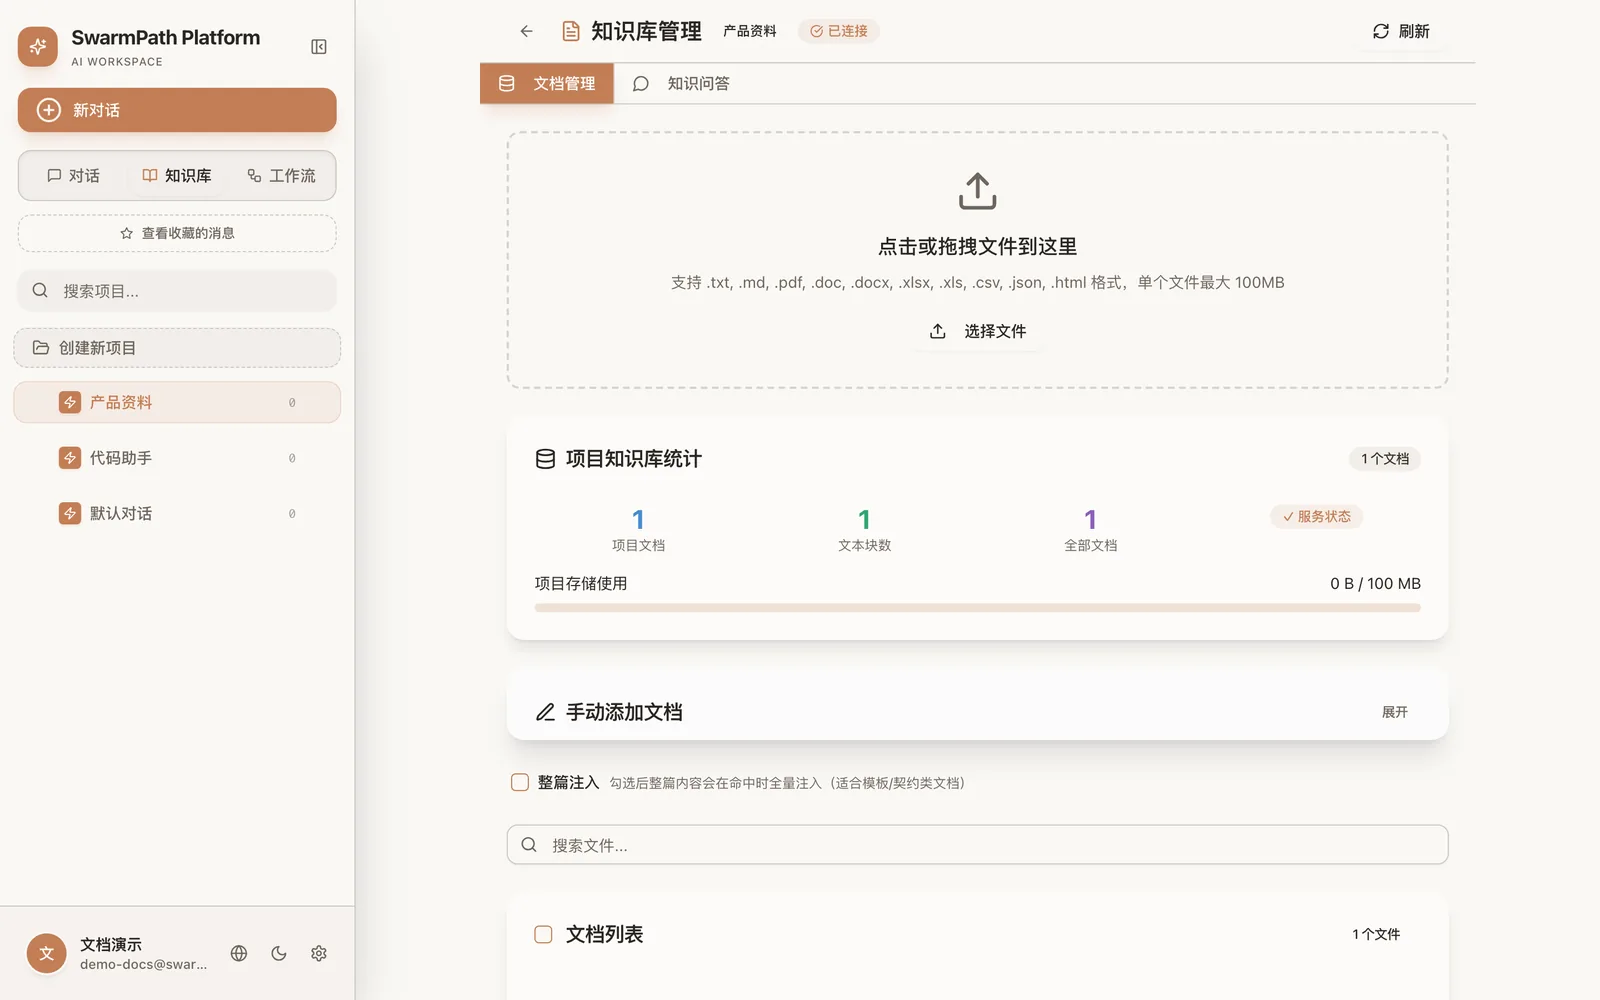Select the 产品资料 project

click(177, 402)
